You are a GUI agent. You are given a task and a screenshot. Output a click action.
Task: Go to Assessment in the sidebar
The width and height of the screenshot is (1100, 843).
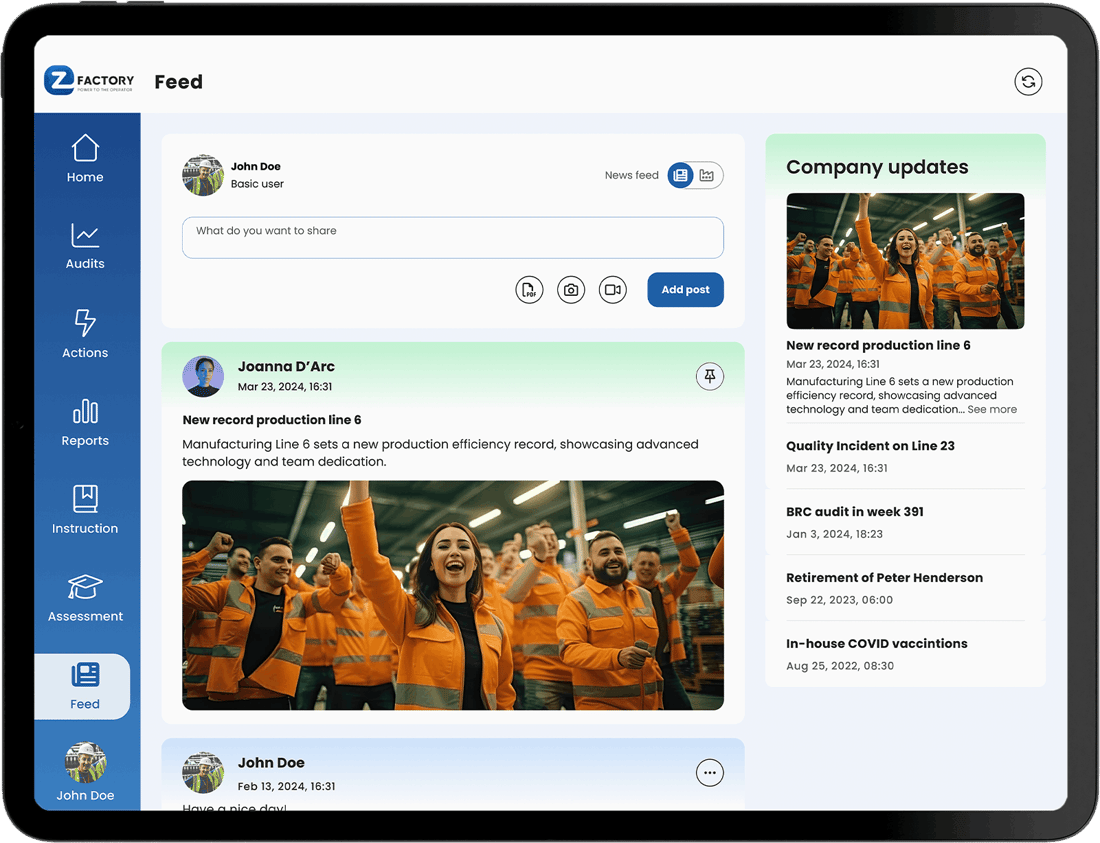(85, 598)
